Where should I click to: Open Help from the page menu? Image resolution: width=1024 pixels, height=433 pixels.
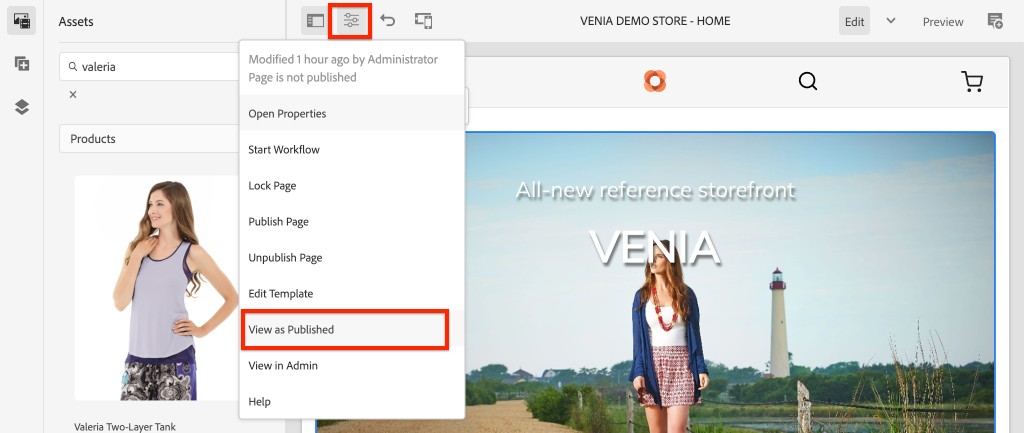tap(352, 402)
